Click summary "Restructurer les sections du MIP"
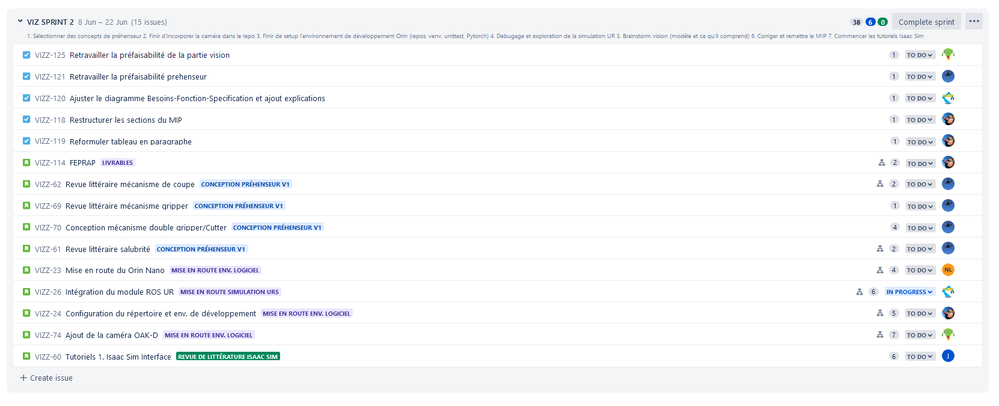This screenshot has height=406, width=999. click(x=126, y=120)
